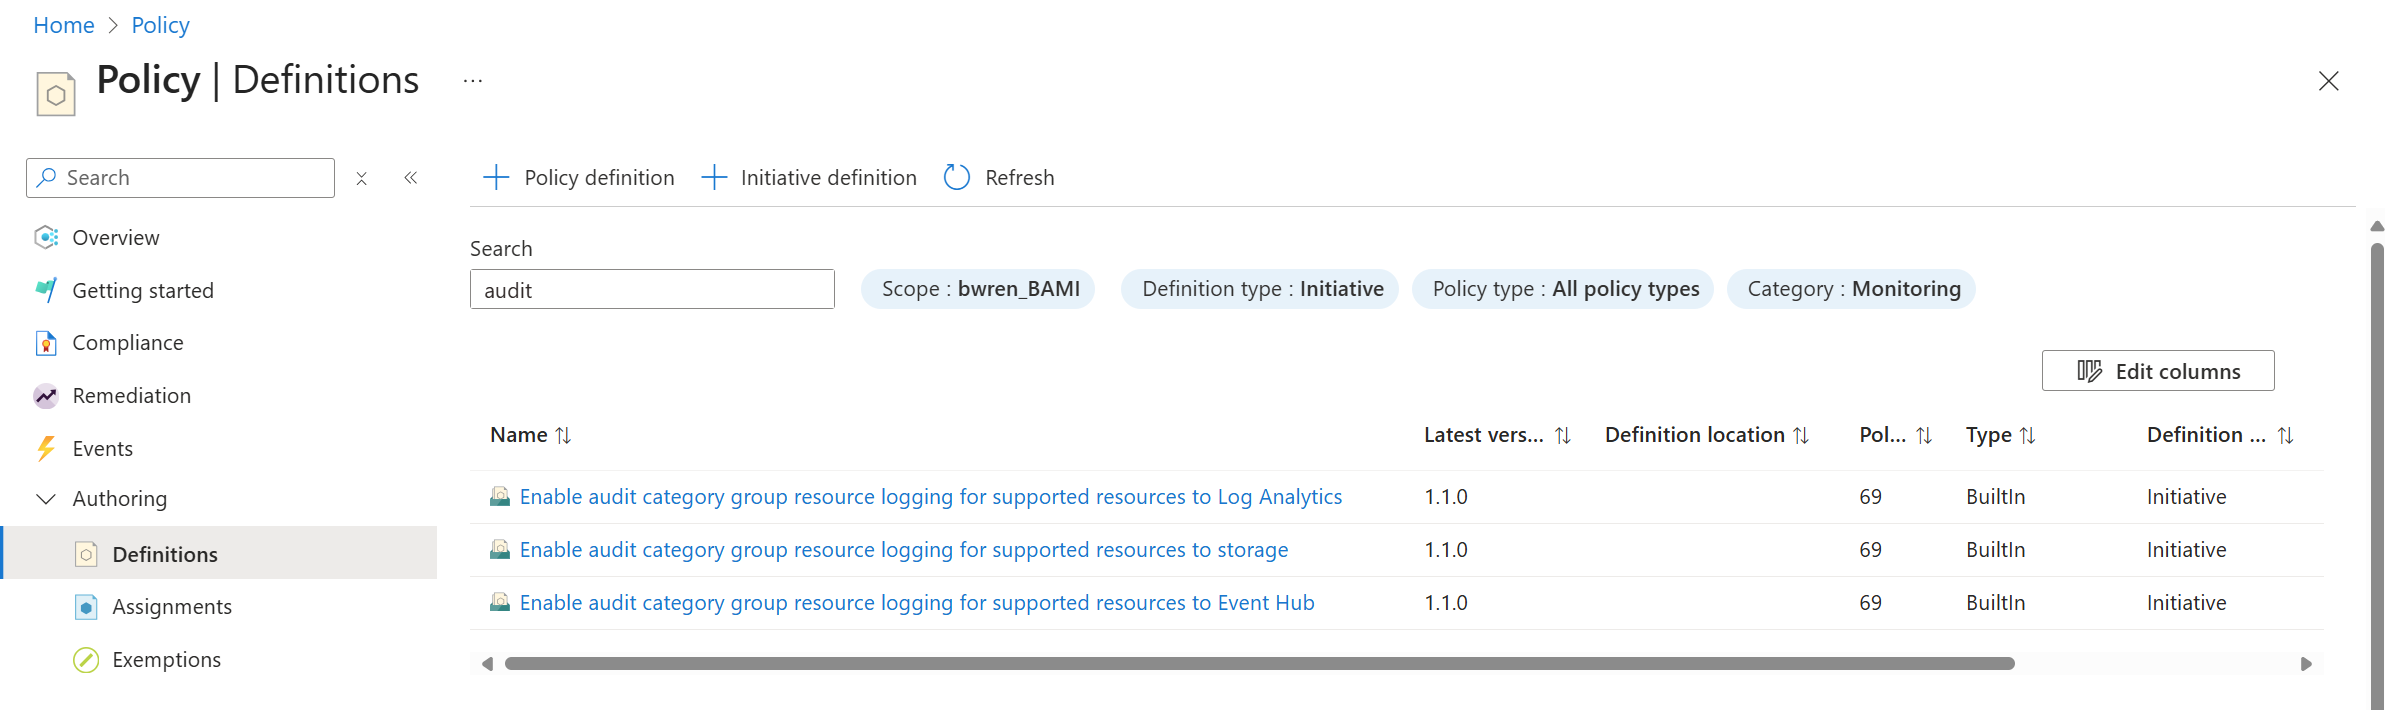2385x710 pixels.
Task: Click the Compliance icon in sidebar
Action: tap(46, 343)
